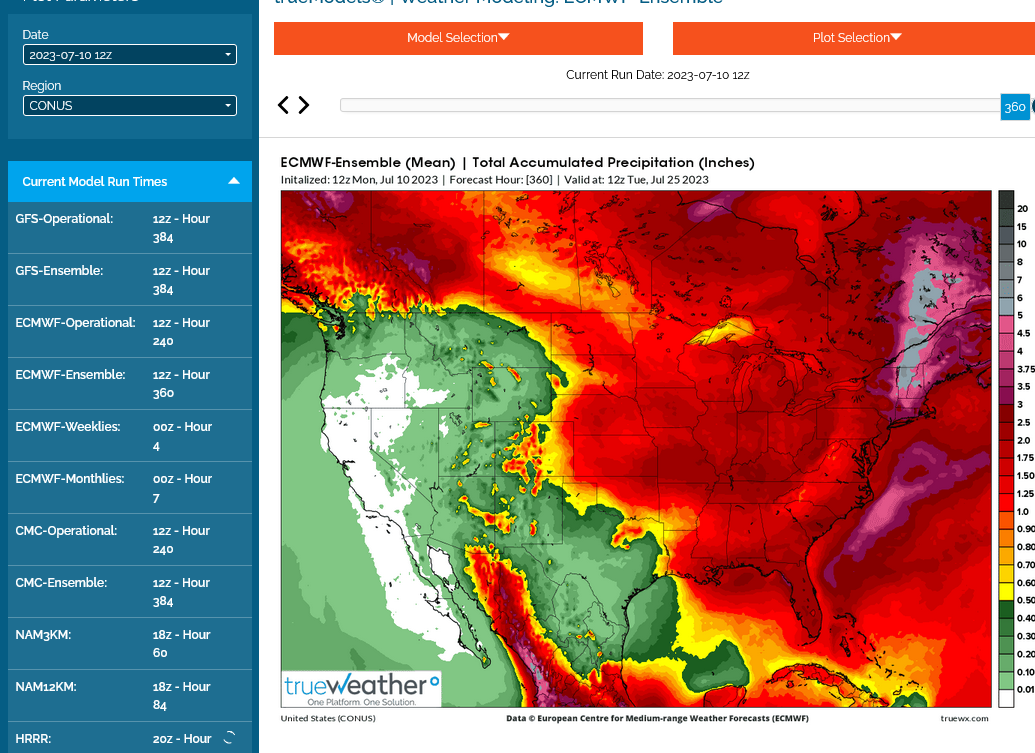1035x753 pixels.
Task: Select the GFS-Ensemble model run row
Action: pyautogui.click(x=129, y=280)
